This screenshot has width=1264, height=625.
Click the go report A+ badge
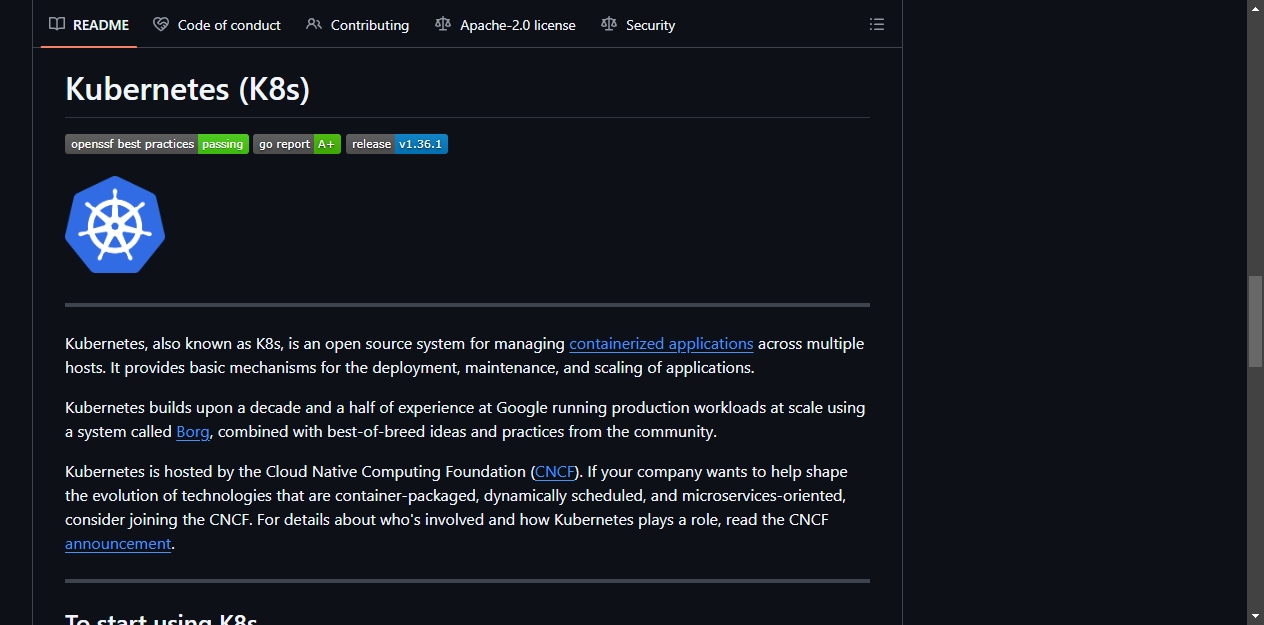click(297, 144)
